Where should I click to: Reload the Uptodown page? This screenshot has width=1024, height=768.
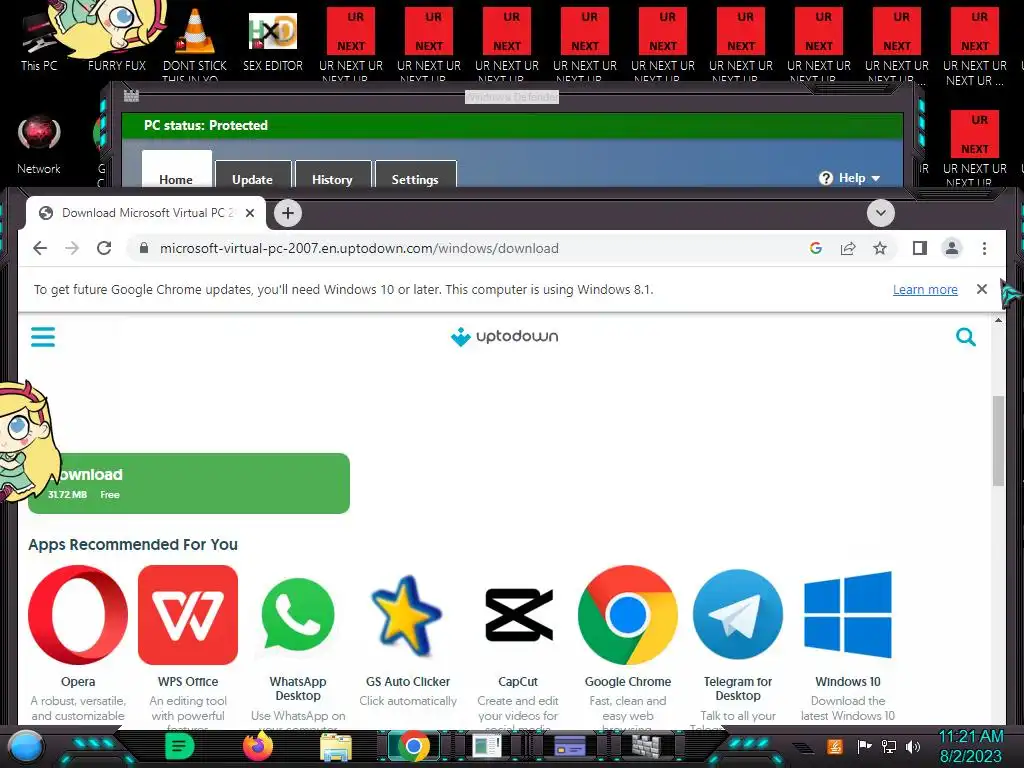[x=104, y=248]
